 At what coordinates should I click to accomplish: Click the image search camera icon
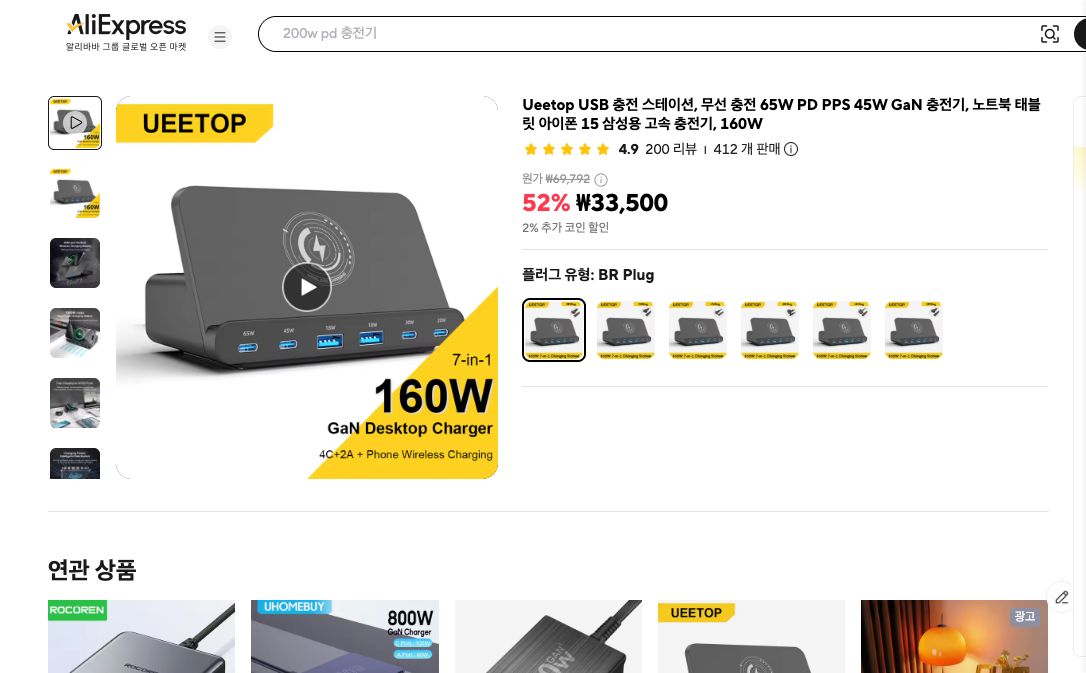click(1050, 34)
